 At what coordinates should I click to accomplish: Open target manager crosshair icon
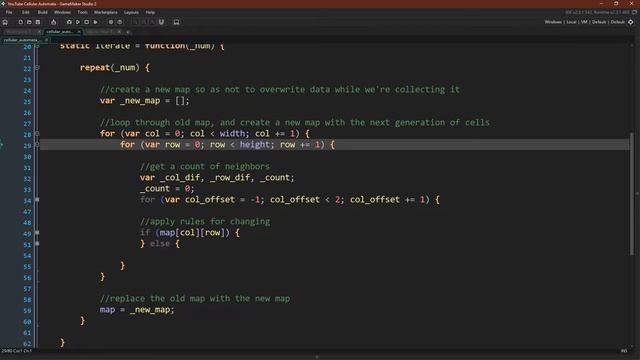coord(631,22)
